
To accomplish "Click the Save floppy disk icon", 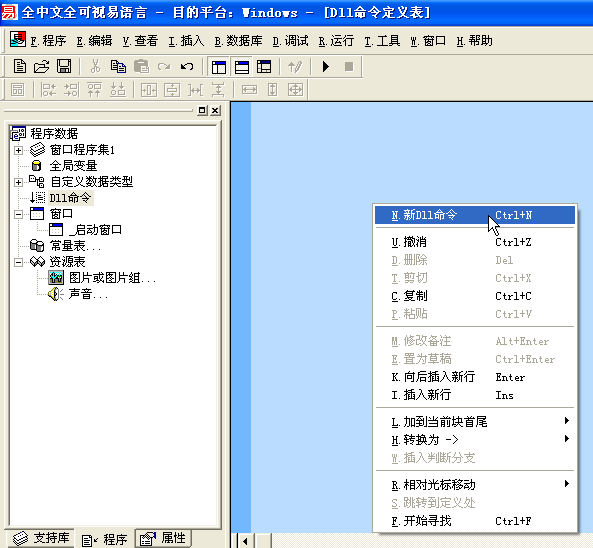I will click(x=64, y=67).
